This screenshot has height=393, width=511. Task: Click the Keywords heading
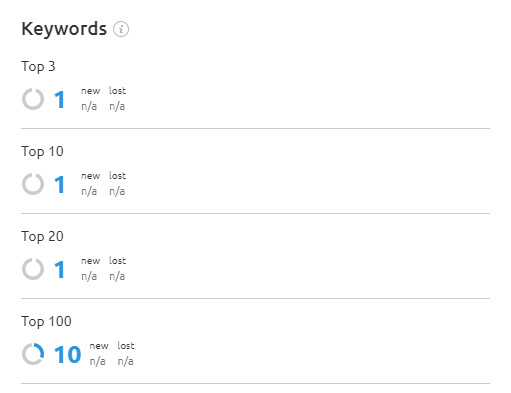[x=64, y=29]
